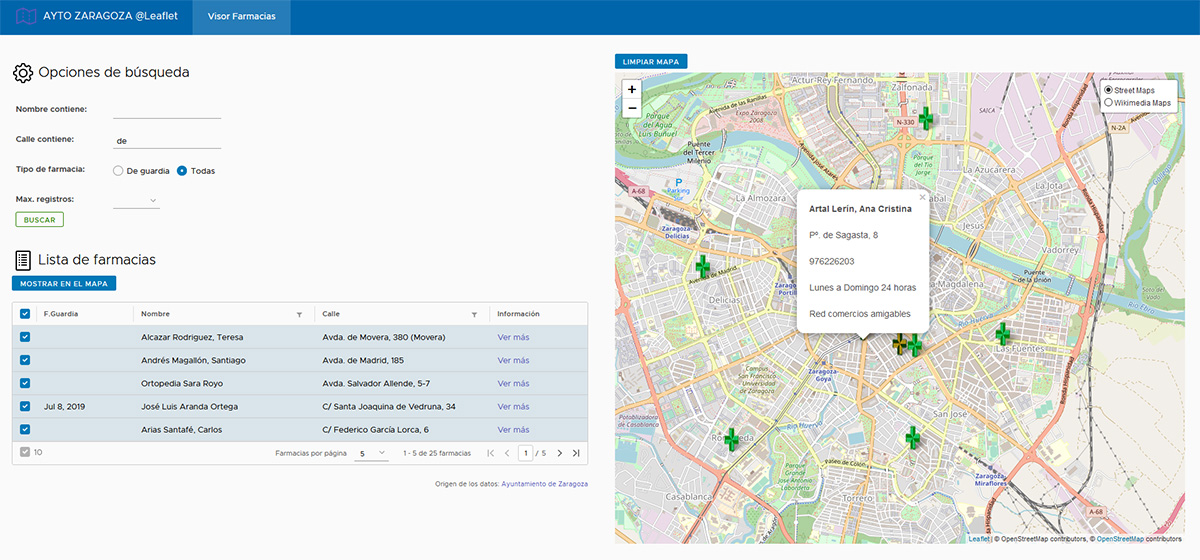Switch map layer to Wikimedia Maps
This screenshot has height=560, width=1200.
(1109, 102)
